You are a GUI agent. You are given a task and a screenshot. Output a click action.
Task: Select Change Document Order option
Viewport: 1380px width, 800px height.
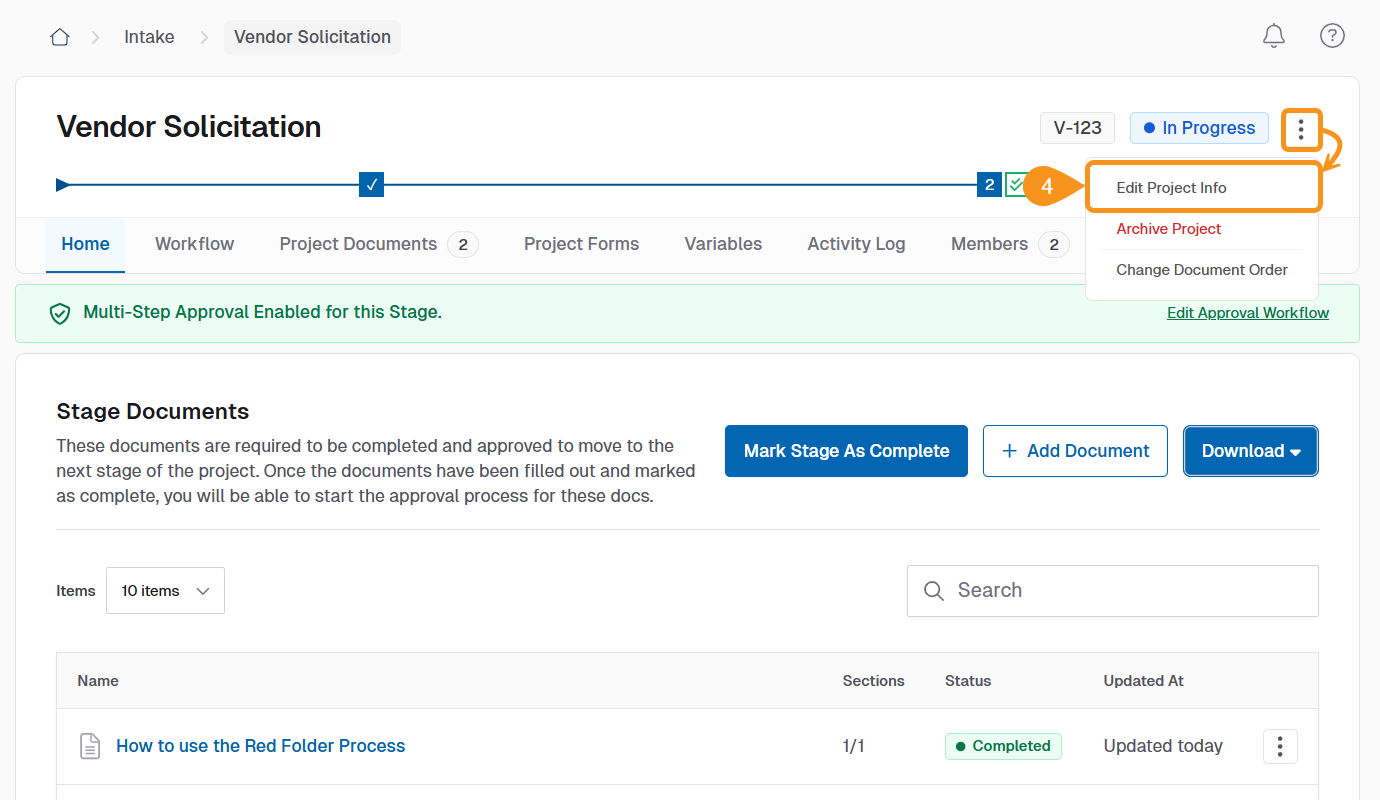point(1201,270)
